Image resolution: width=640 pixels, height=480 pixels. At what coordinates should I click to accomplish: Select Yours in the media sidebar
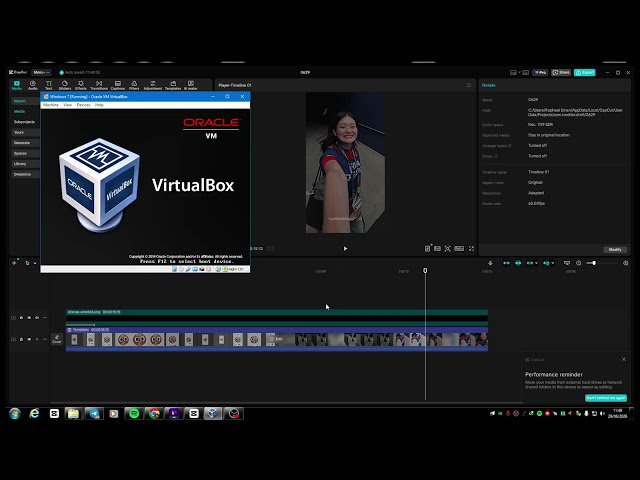[x=25, y=132]
